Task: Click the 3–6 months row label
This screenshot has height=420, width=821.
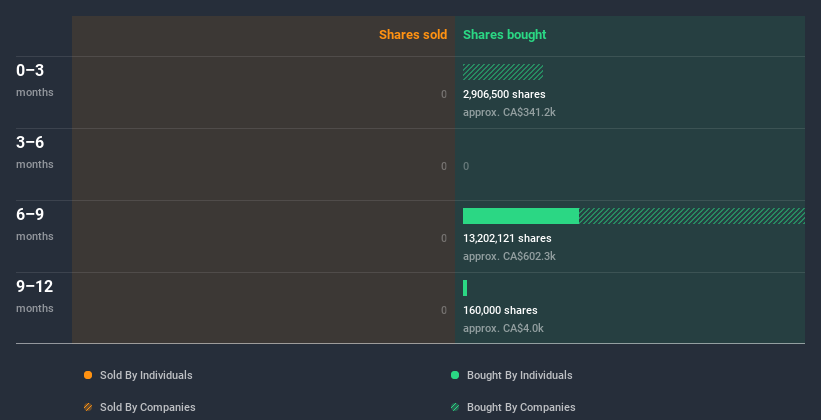Action: click(35, 152)
